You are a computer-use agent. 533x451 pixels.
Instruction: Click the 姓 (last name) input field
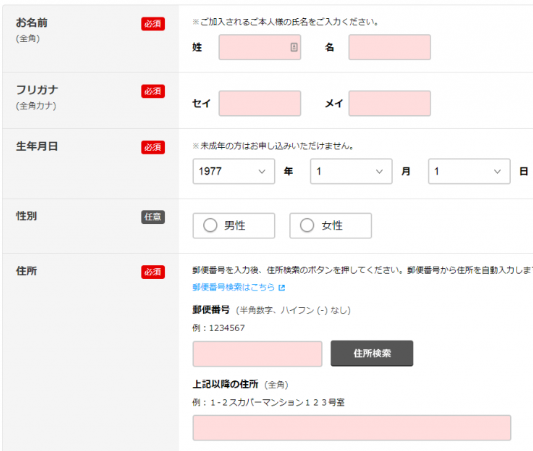pos(260,47)
